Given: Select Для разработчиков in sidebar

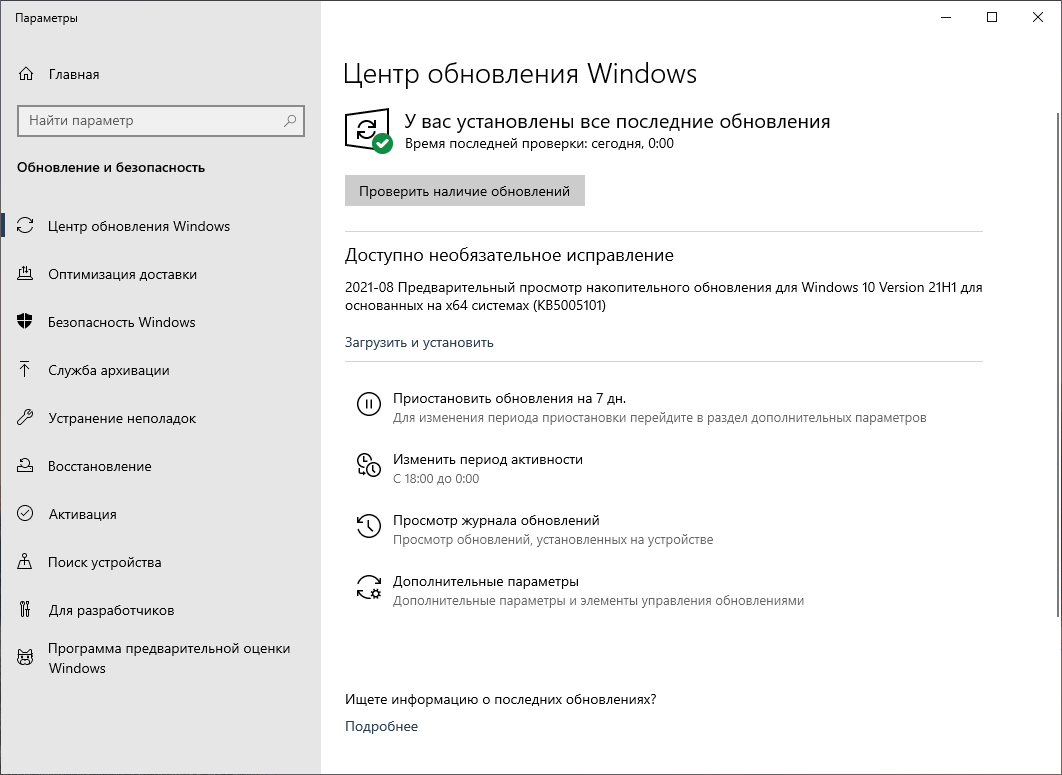Looking at the screenshot, I should click(111, 610).
